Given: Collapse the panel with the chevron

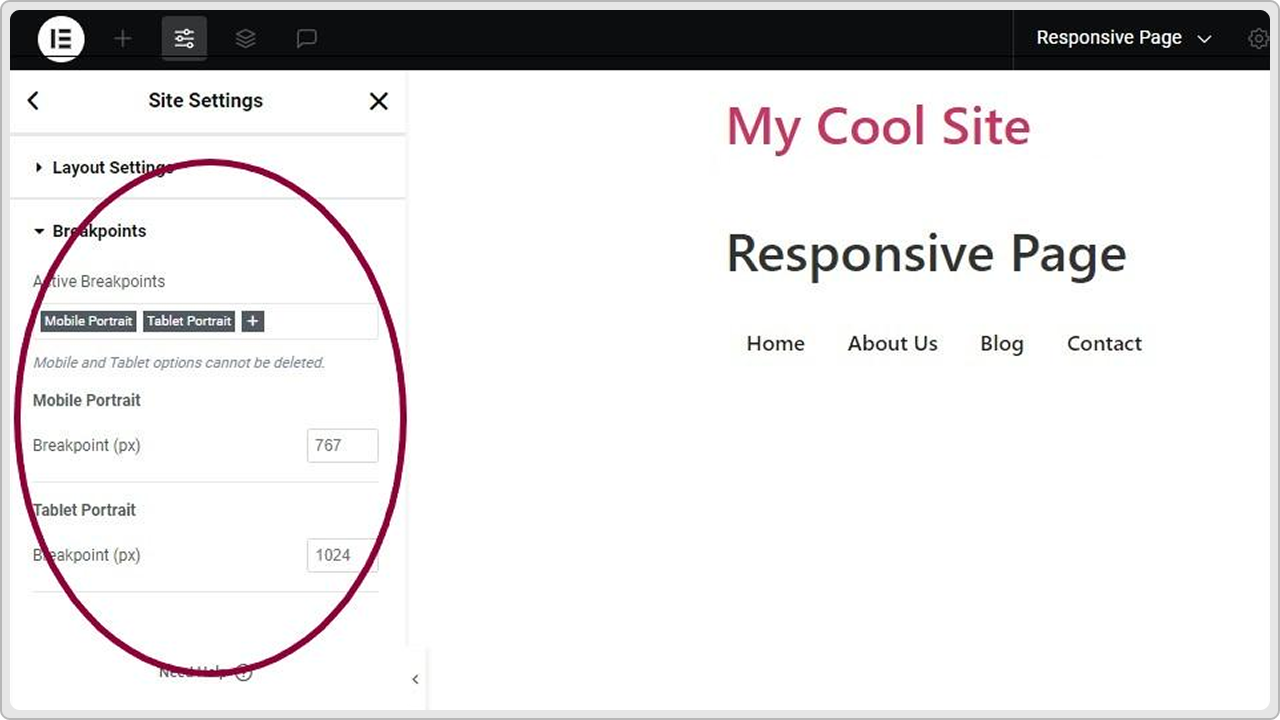Looking at the screenshot, I should 415,679.
